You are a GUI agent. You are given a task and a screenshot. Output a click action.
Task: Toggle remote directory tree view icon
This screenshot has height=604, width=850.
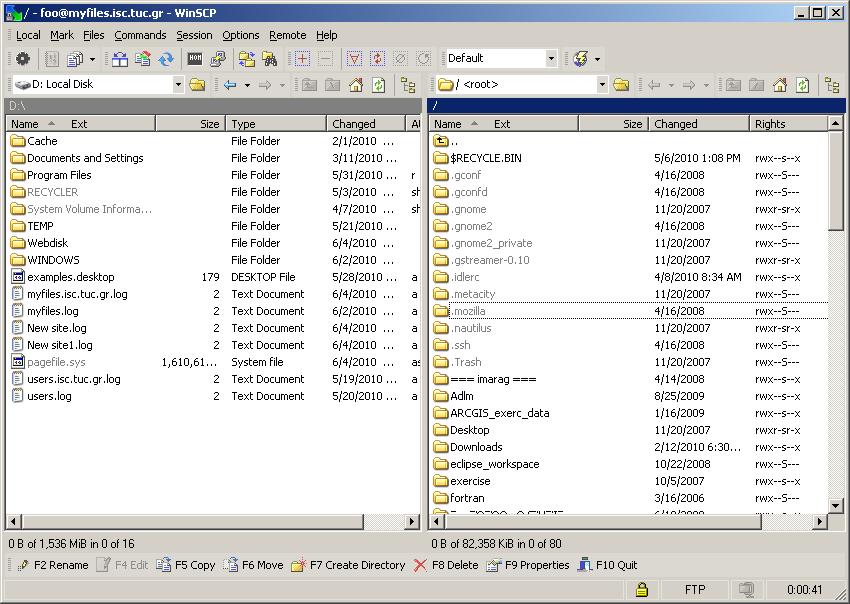832,85
